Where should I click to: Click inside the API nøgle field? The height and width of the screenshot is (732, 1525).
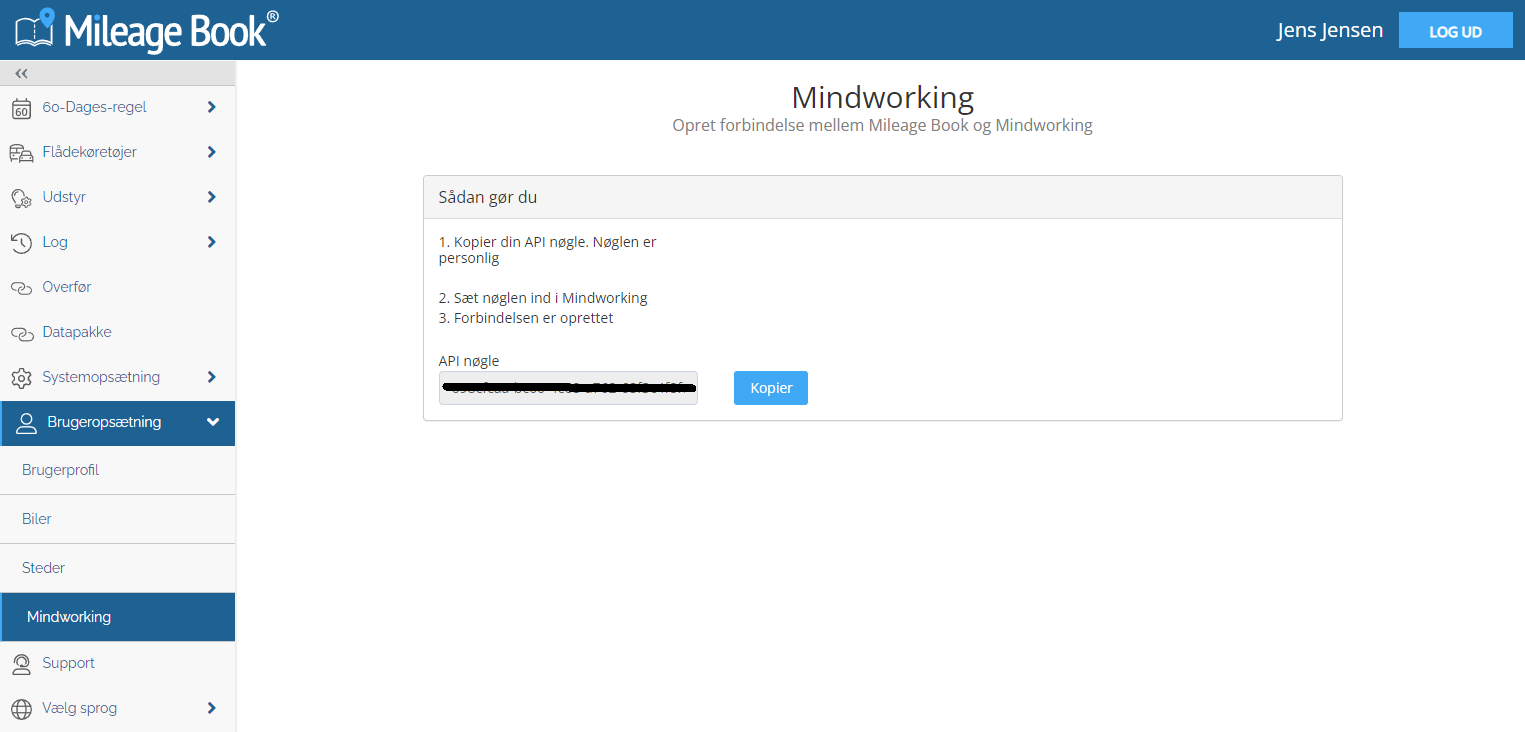(568, 388)
